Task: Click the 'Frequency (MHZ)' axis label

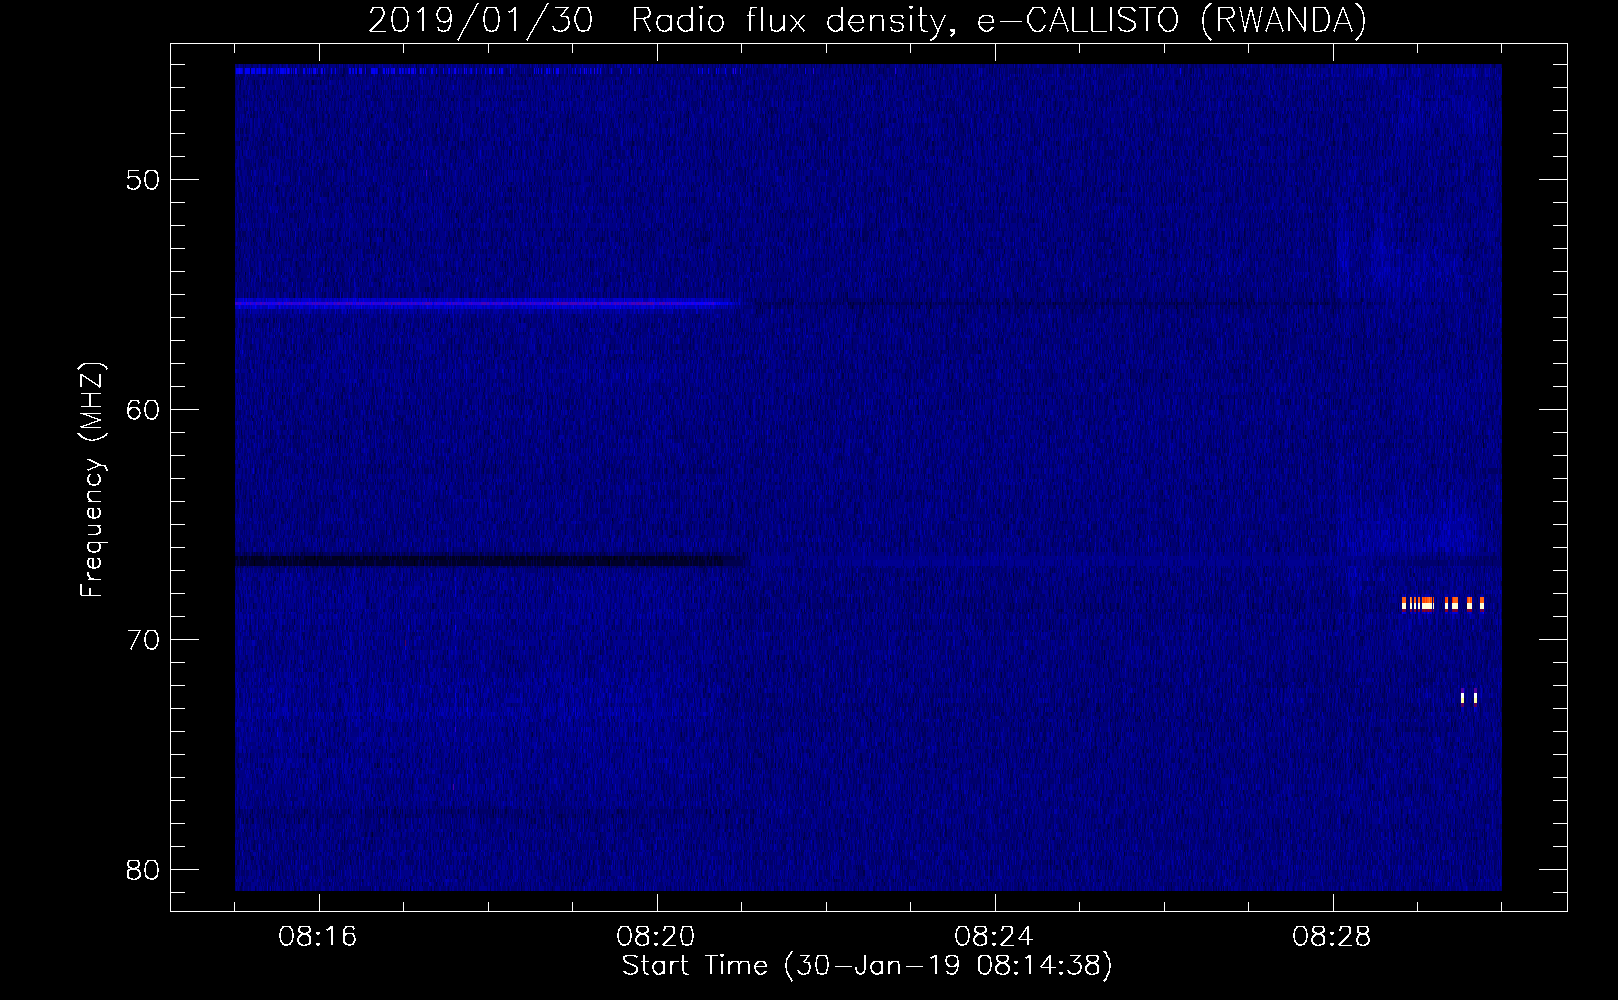Action: pos(92,480)
